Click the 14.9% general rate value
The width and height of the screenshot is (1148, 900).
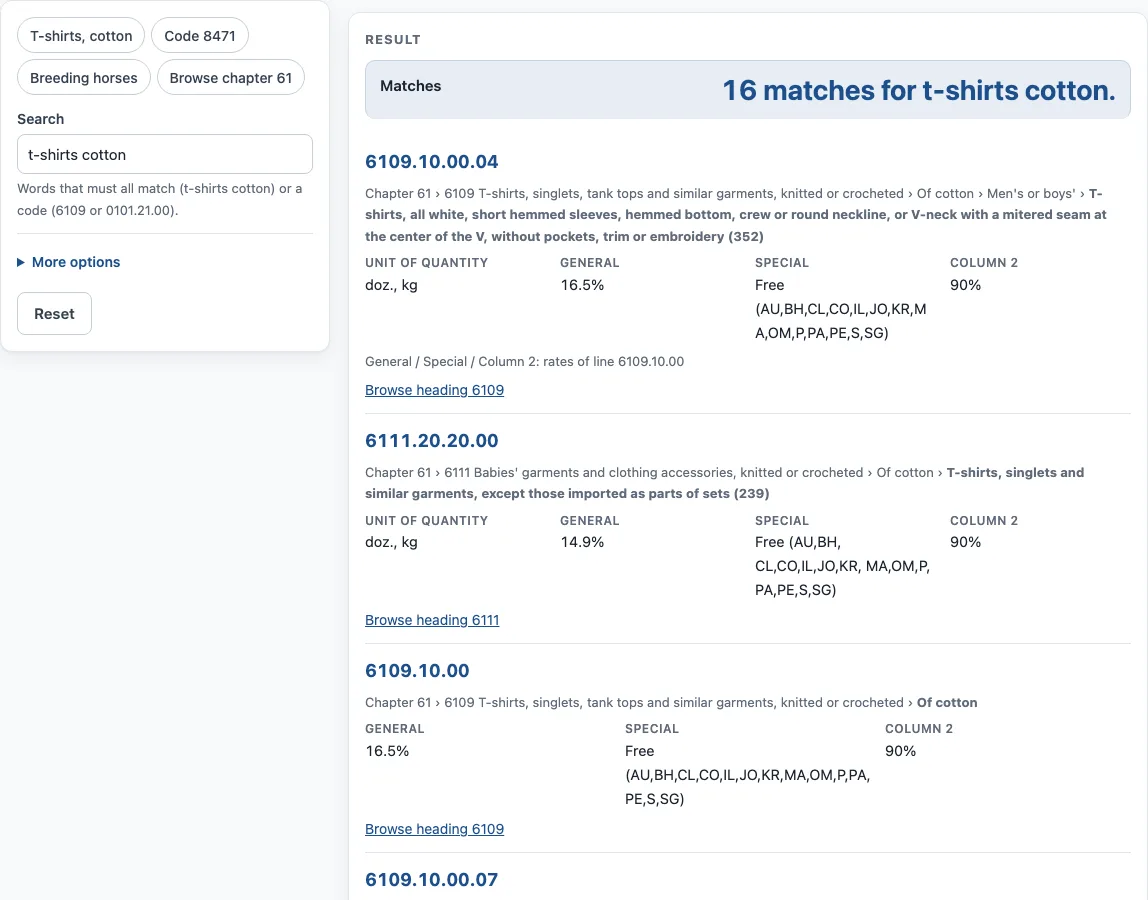click(582, 542)
